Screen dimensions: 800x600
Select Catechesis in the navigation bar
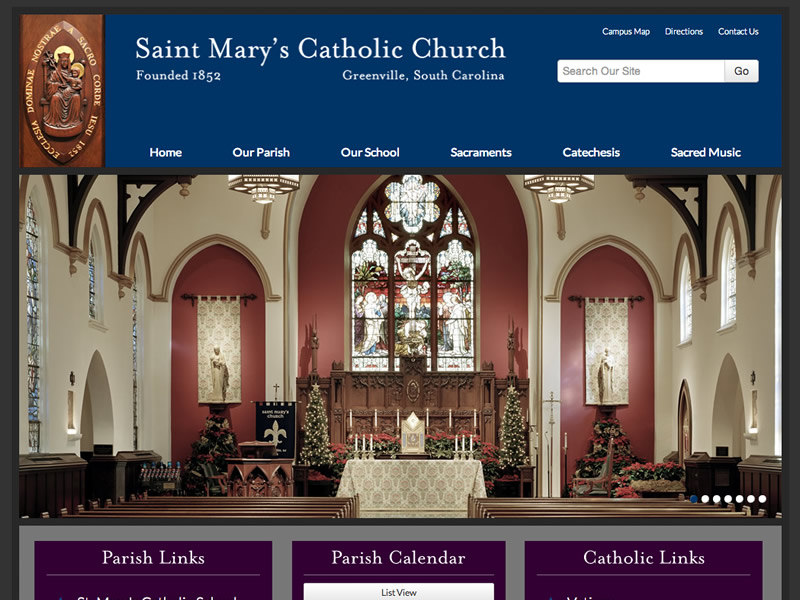coord(591,152)
